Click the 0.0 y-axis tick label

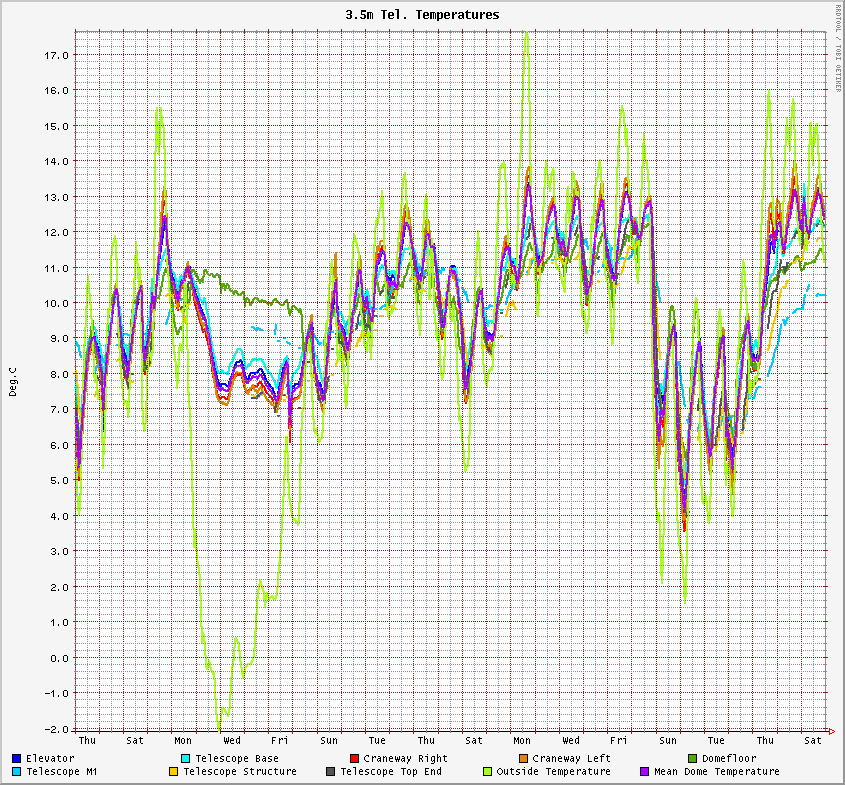(59, 658)
